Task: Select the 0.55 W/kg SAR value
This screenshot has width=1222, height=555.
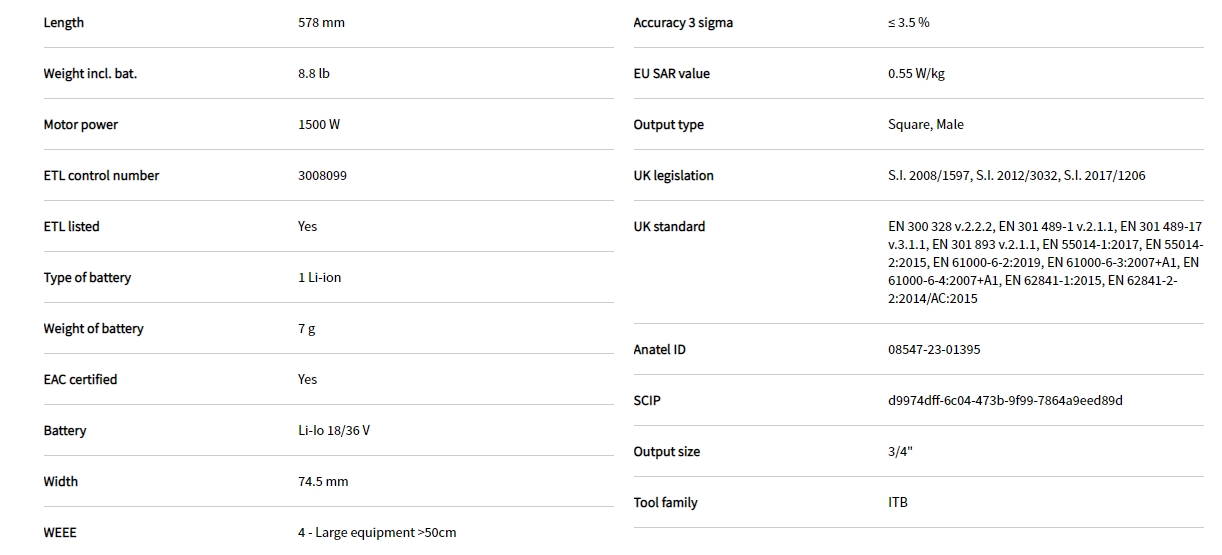Action: (x=918, y=73)
